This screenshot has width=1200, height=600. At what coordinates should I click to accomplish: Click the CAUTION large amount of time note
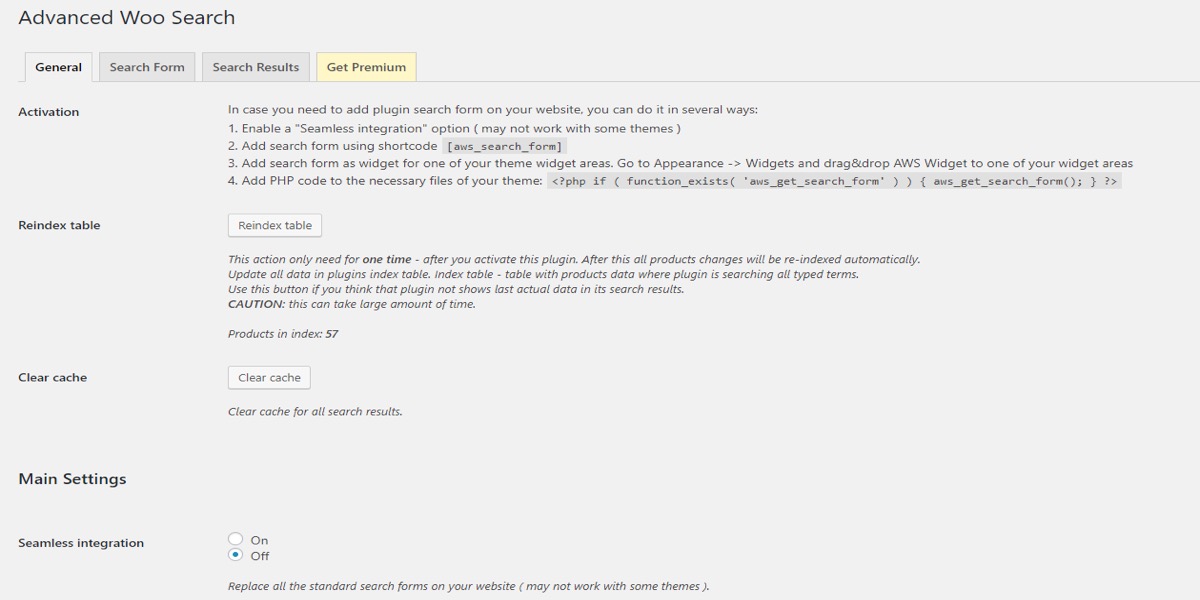pyautogui.click(x=352, y=304)
